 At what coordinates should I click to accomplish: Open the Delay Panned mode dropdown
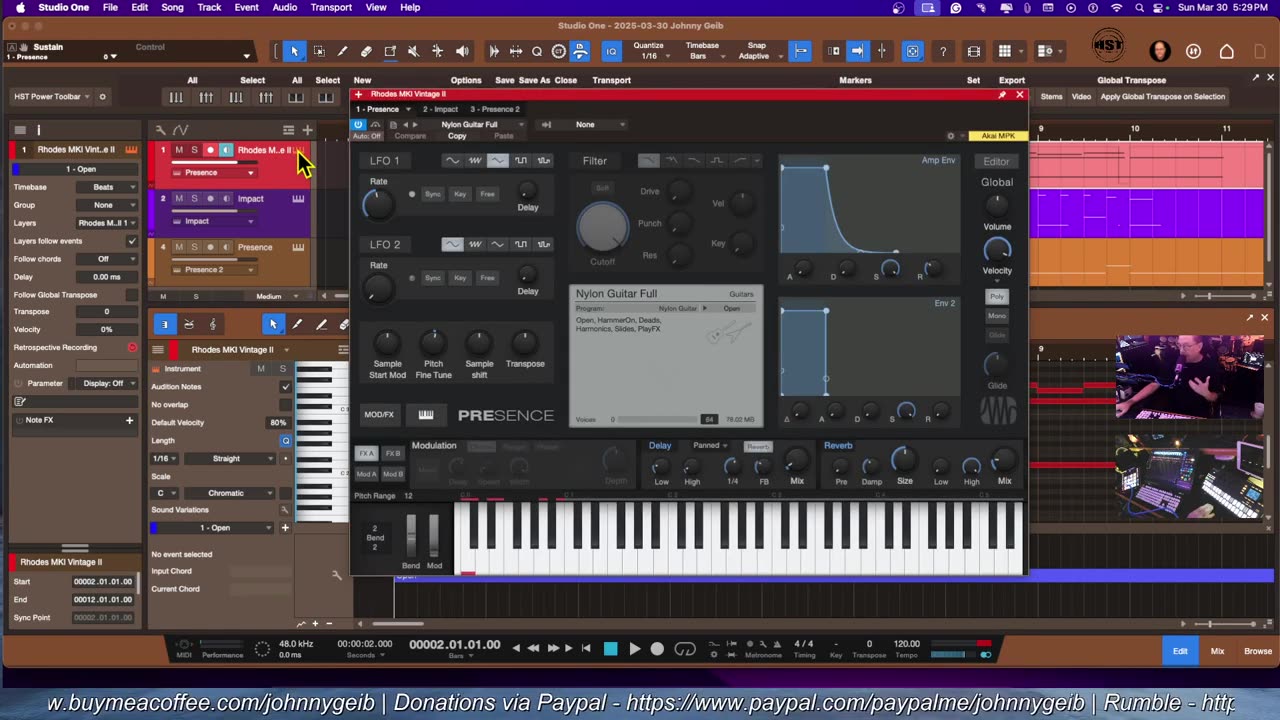coord(708,446)
